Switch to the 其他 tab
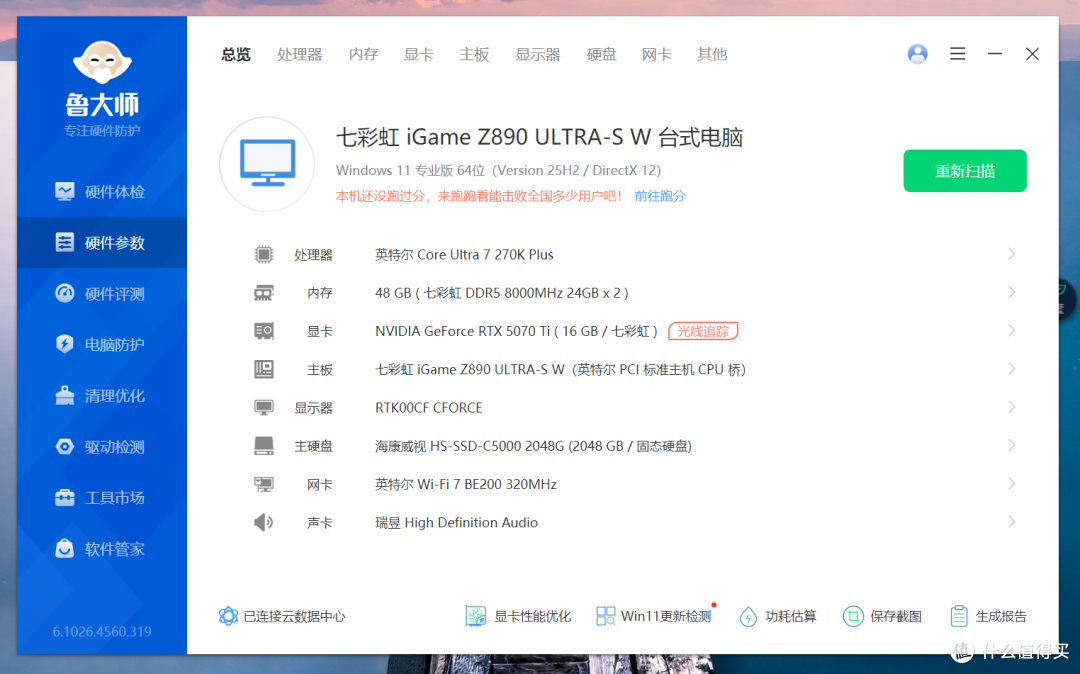 [x=712, y=54]
